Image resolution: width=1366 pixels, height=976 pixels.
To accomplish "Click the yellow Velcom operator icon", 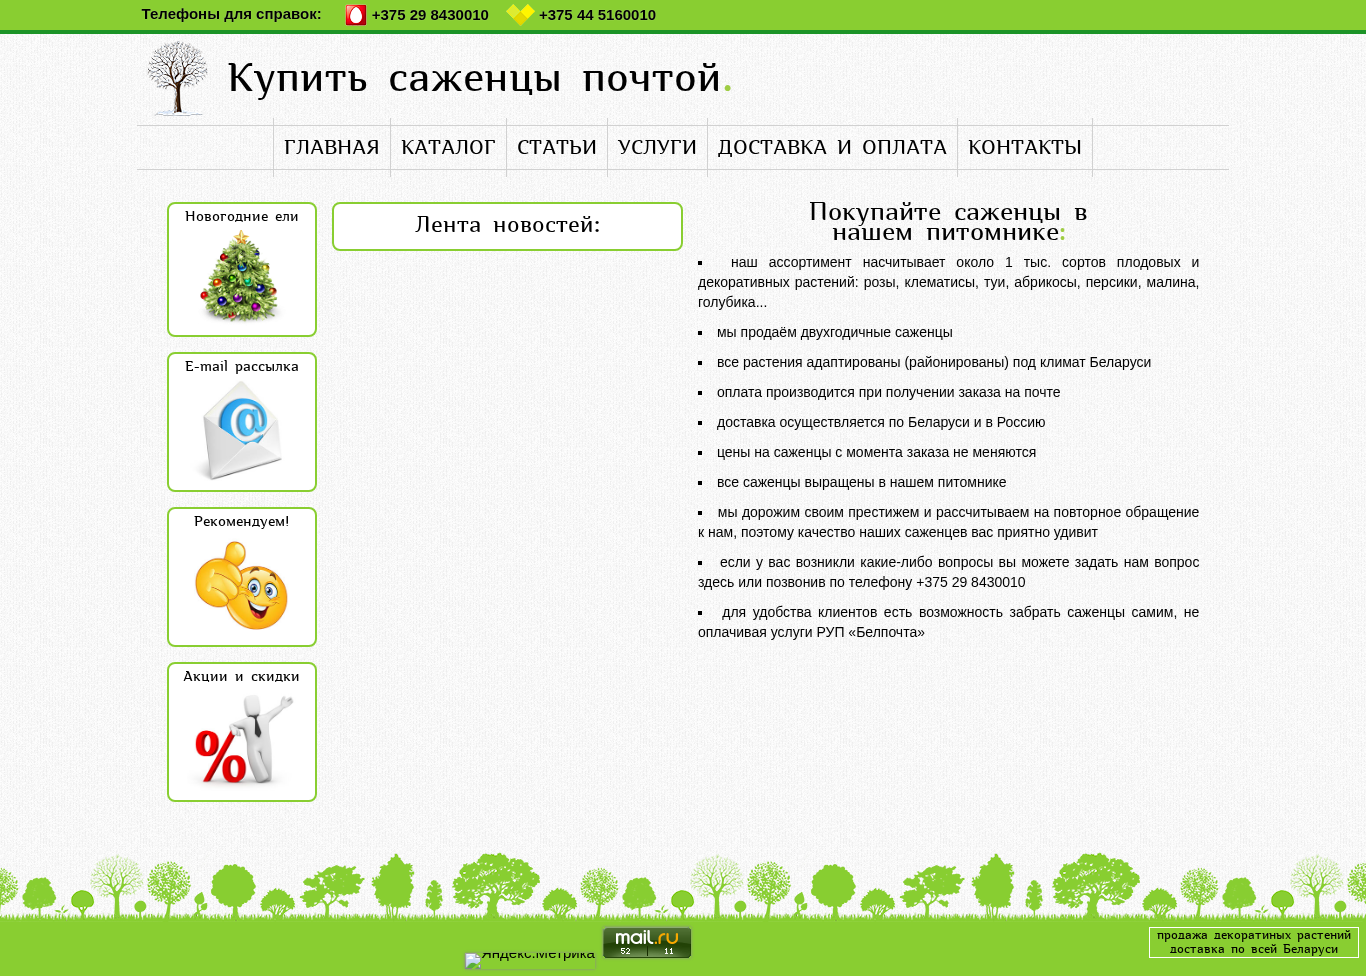I will click(x=520, y=14).
